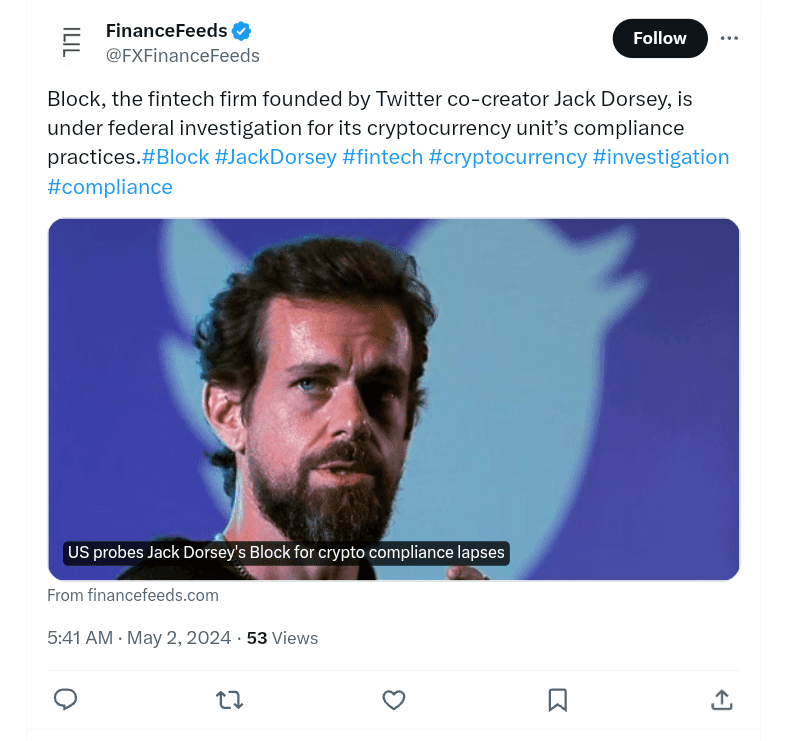Image resolution: width=803 pixels, height=741 pixels.
Task: Click the 'From financefeeds.com' source link
Action: (133, 595)
